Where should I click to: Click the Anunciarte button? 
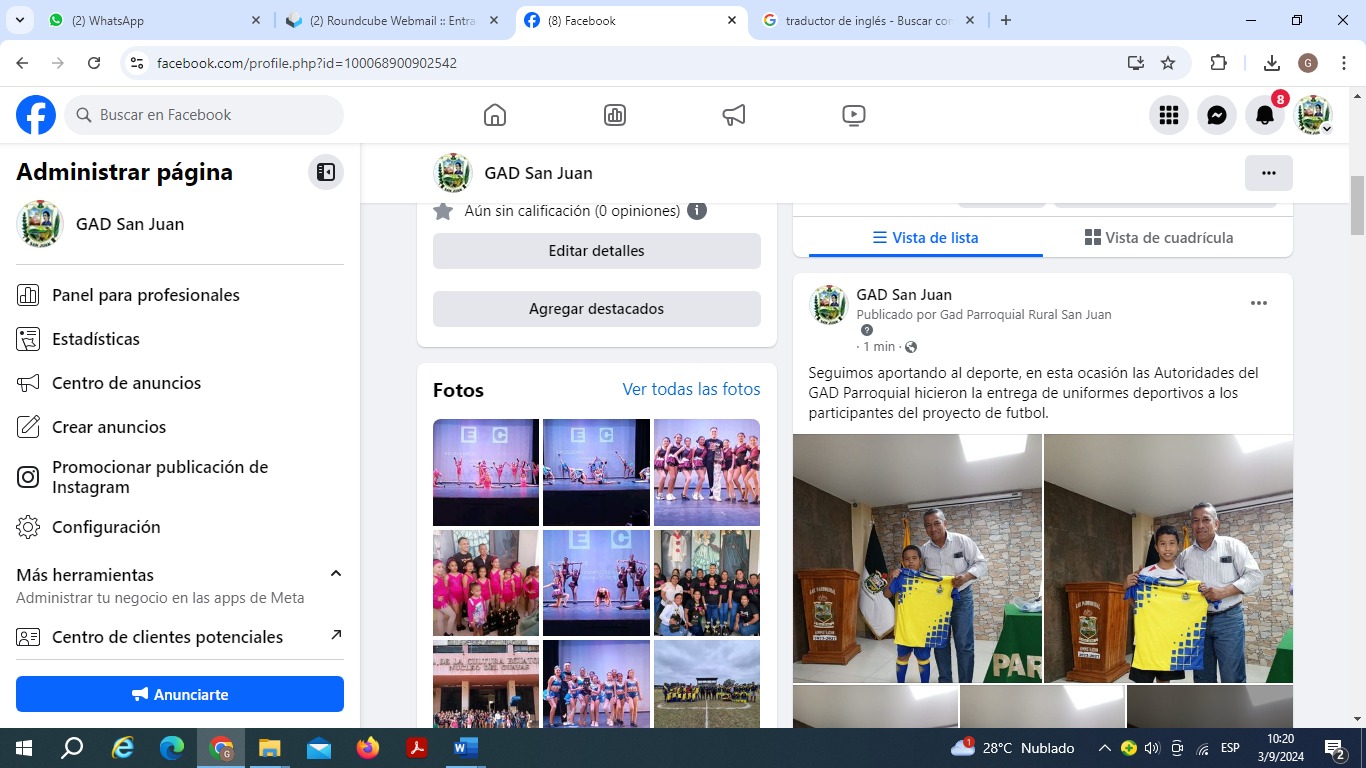(180, 694)
